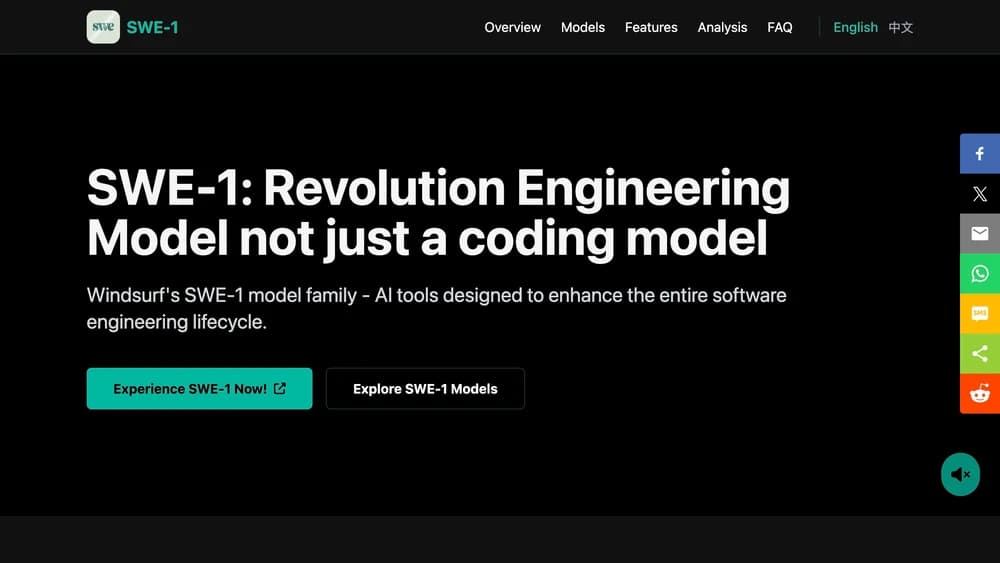Click the SWE-1: Revolution Engineering headline
Image resolution: width=1000 pixels, height=563 pixels.
coord(438,213)
